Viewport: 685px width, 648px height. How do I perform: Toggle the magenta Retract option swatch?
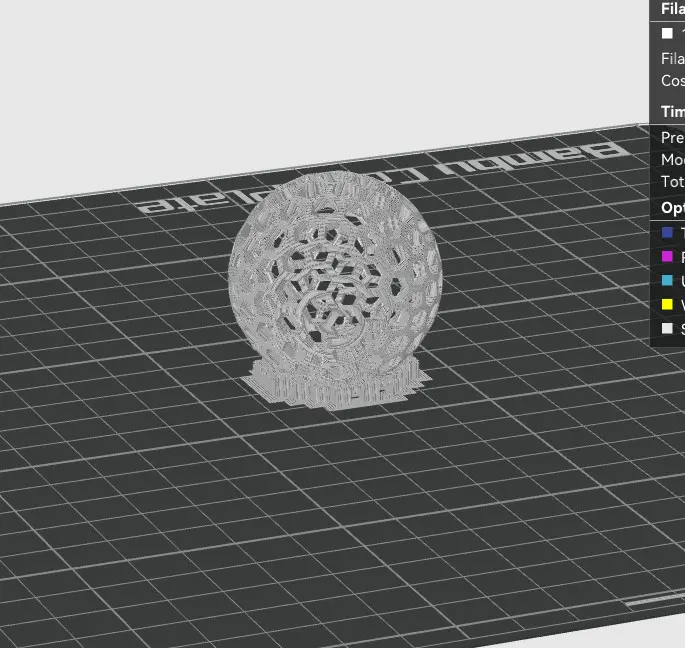tap(667, 256)
